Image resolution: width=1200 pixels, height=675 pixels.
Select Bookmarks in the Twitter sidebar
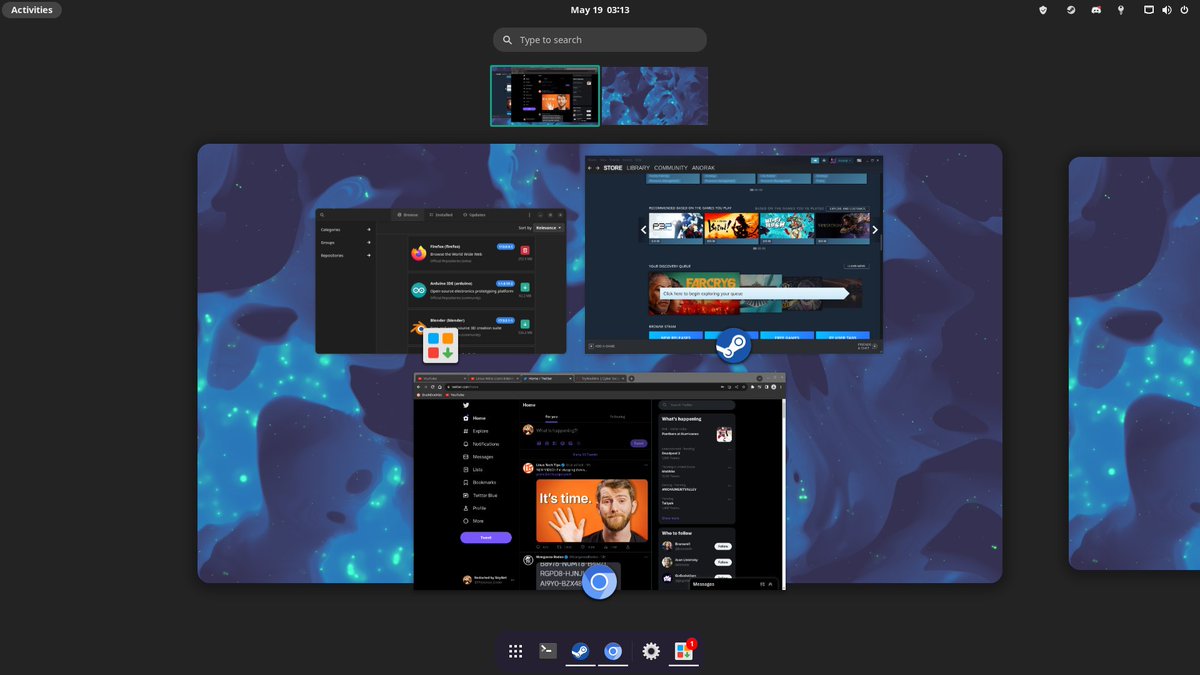tap(483, 482)
